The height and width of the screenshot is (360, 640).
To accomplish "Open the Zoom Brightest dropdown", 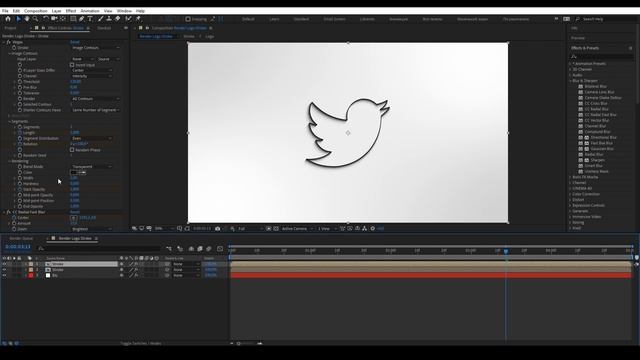I will pyautogui.click(x=91, y=229).
